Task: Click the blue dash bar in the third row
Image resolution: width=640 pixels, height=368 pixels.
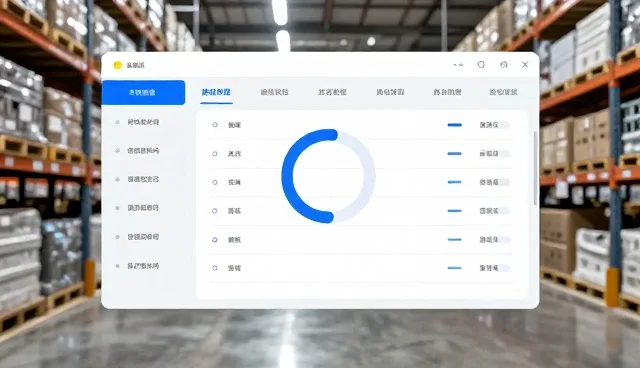Action: pos(455,182)
